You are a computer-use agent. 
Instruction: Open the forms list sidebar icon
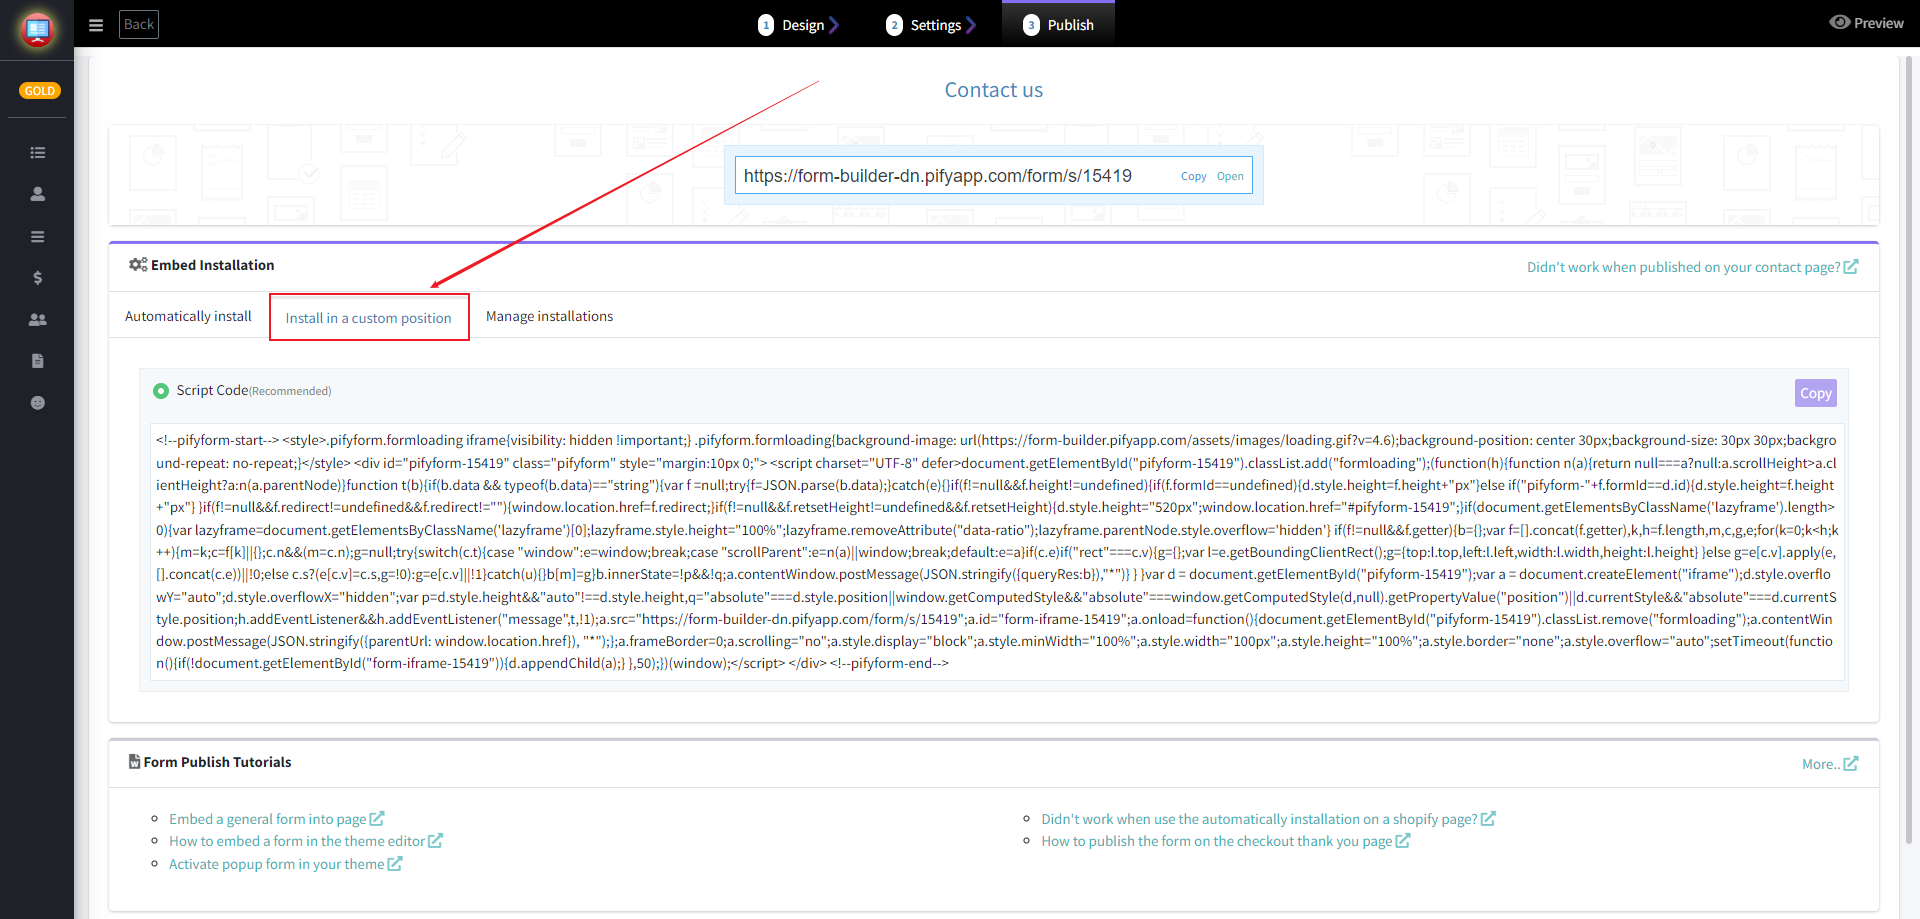(x=38, y=153)
